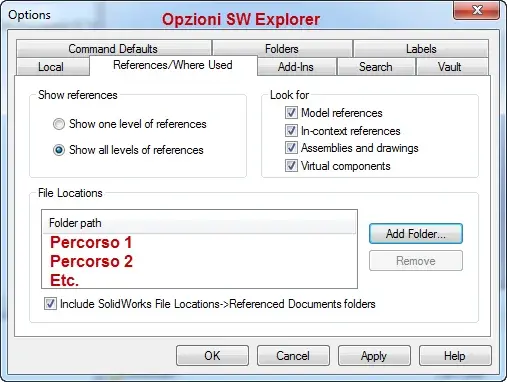
Task: Click the OK button
Action: pyautogui.click(x=212, y=356)
